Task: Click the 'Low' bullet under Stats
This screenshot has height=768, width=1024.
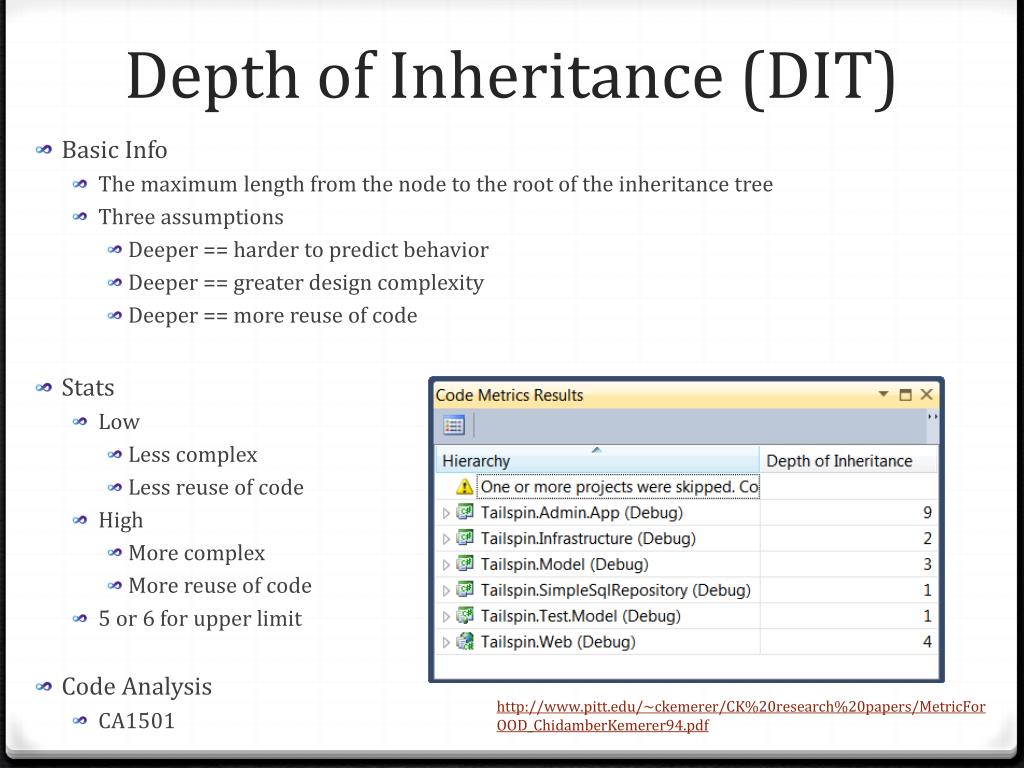Action: click(x=119, y=422)
